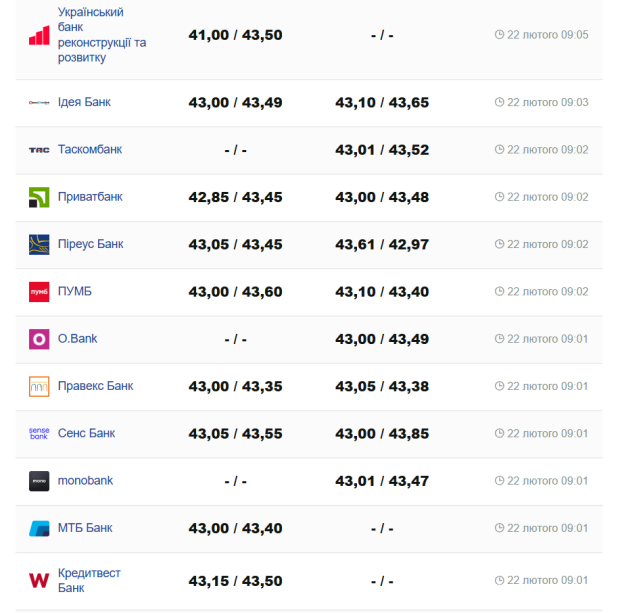
Task: Click the red ПУМБ logo icon
Action: tap(39, 292)
